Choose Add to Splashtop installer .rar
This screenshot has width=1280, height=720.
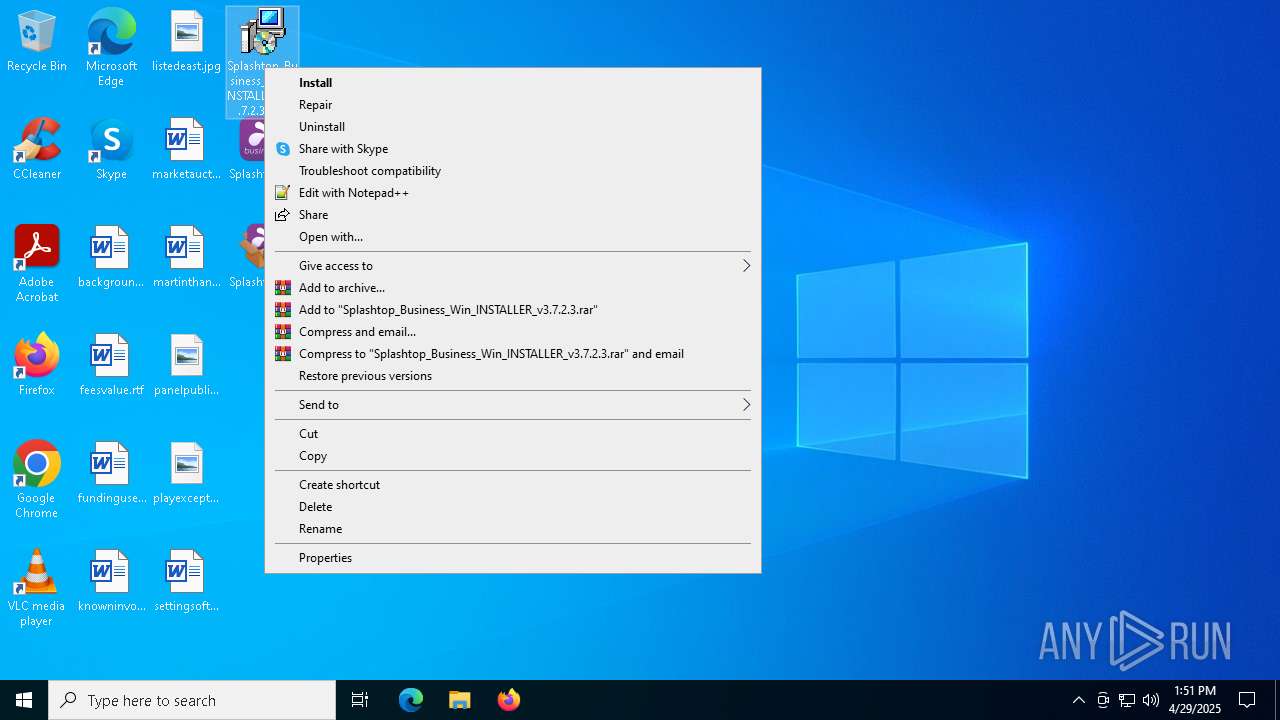pos(513,310)
